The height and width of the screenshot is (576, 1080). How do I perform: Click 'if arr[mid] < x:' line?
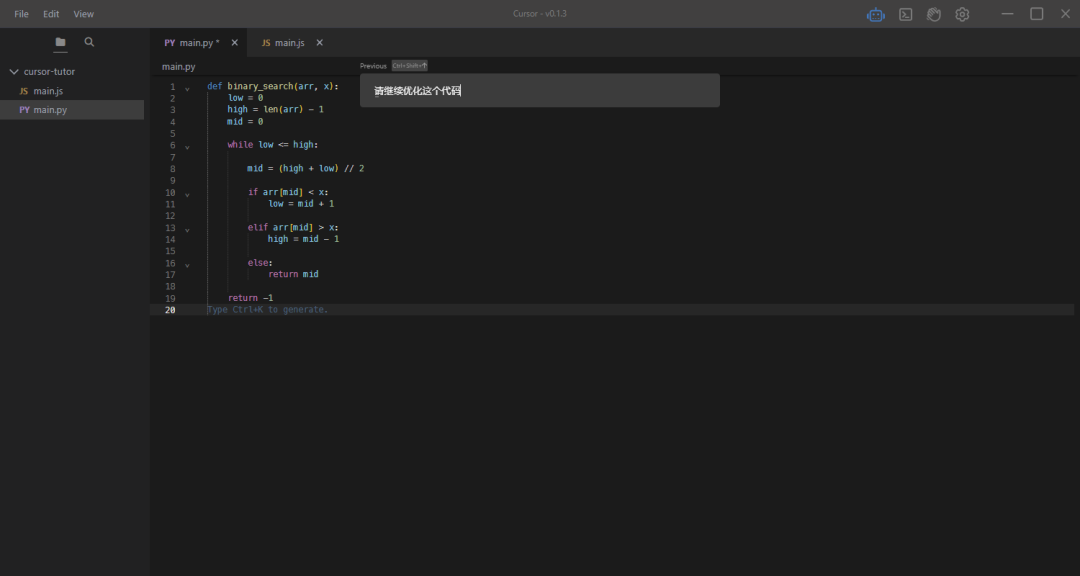click(x=288, y=192)
